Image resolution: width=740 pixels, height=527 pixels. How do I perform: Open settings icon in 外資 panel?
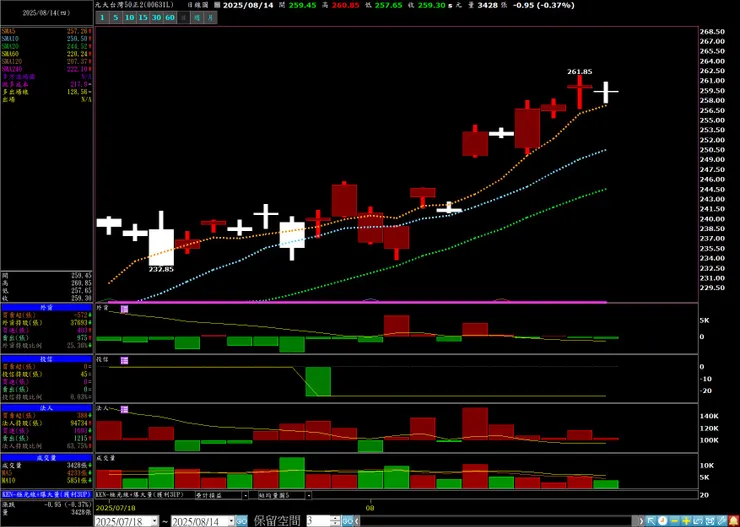[x=124, y=309]
